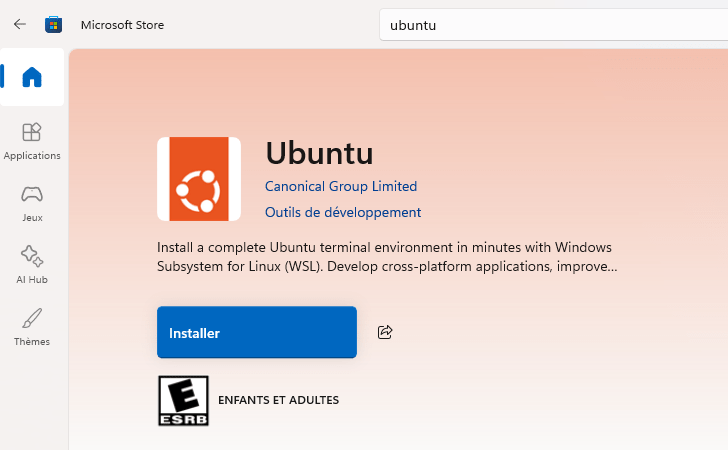Open the AI Hub sidebar section
This screenshot has height=450, width=728.
click(32, 266)
